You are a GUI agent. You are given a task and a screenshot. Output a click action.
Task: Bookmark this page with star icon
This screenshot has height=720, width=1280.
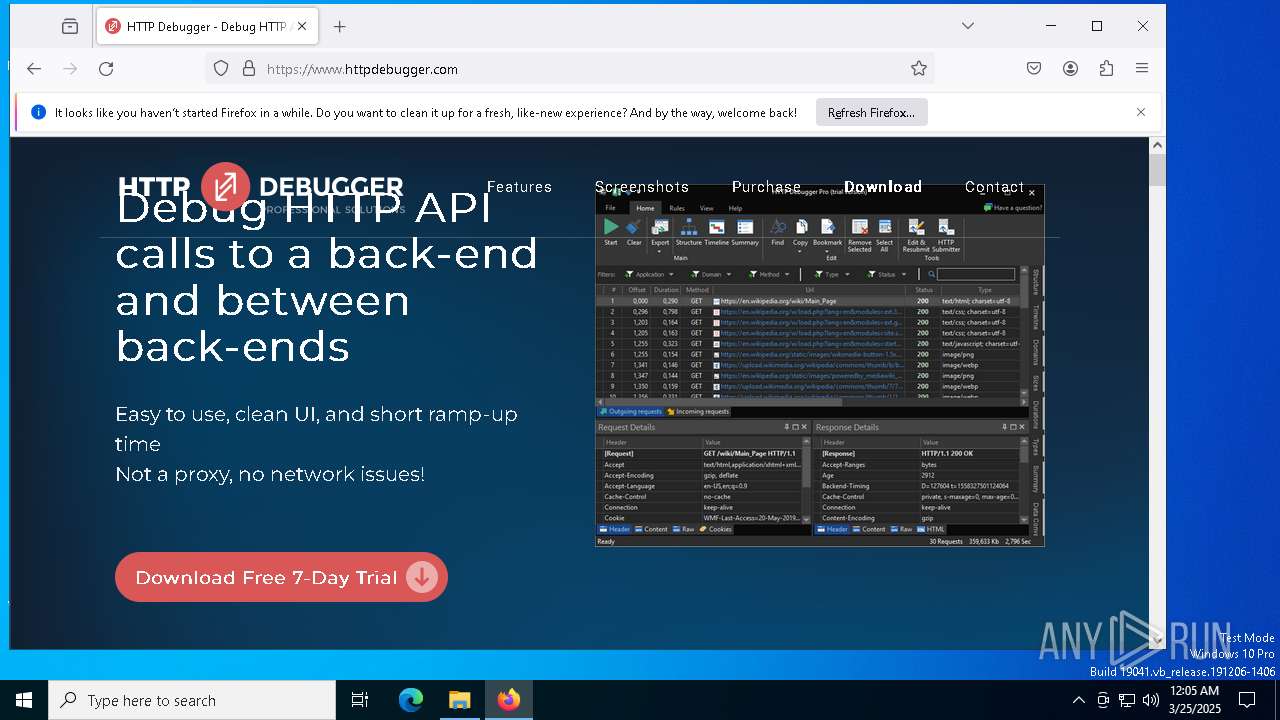pyautogui.click(x=918, y=69)
